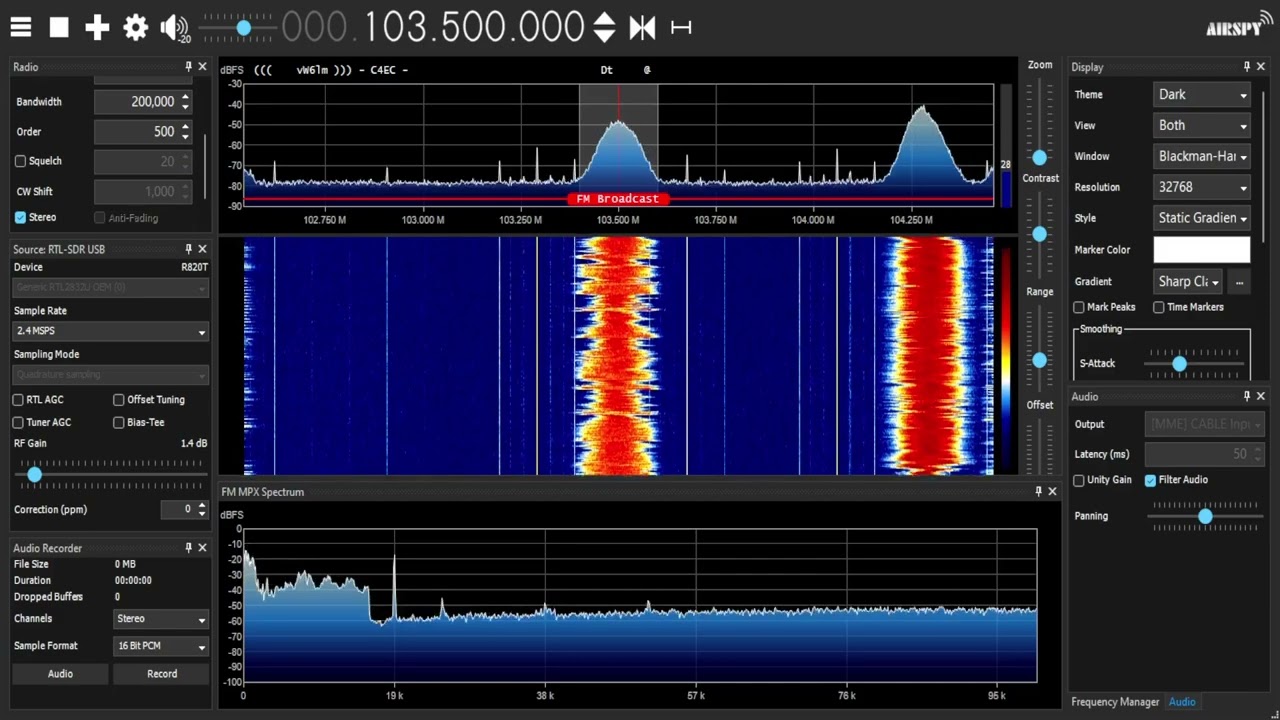This screenshot has width=1280, height=720.
Task: Click the AIRSPY logo
Action: (x=1238, y=26)
